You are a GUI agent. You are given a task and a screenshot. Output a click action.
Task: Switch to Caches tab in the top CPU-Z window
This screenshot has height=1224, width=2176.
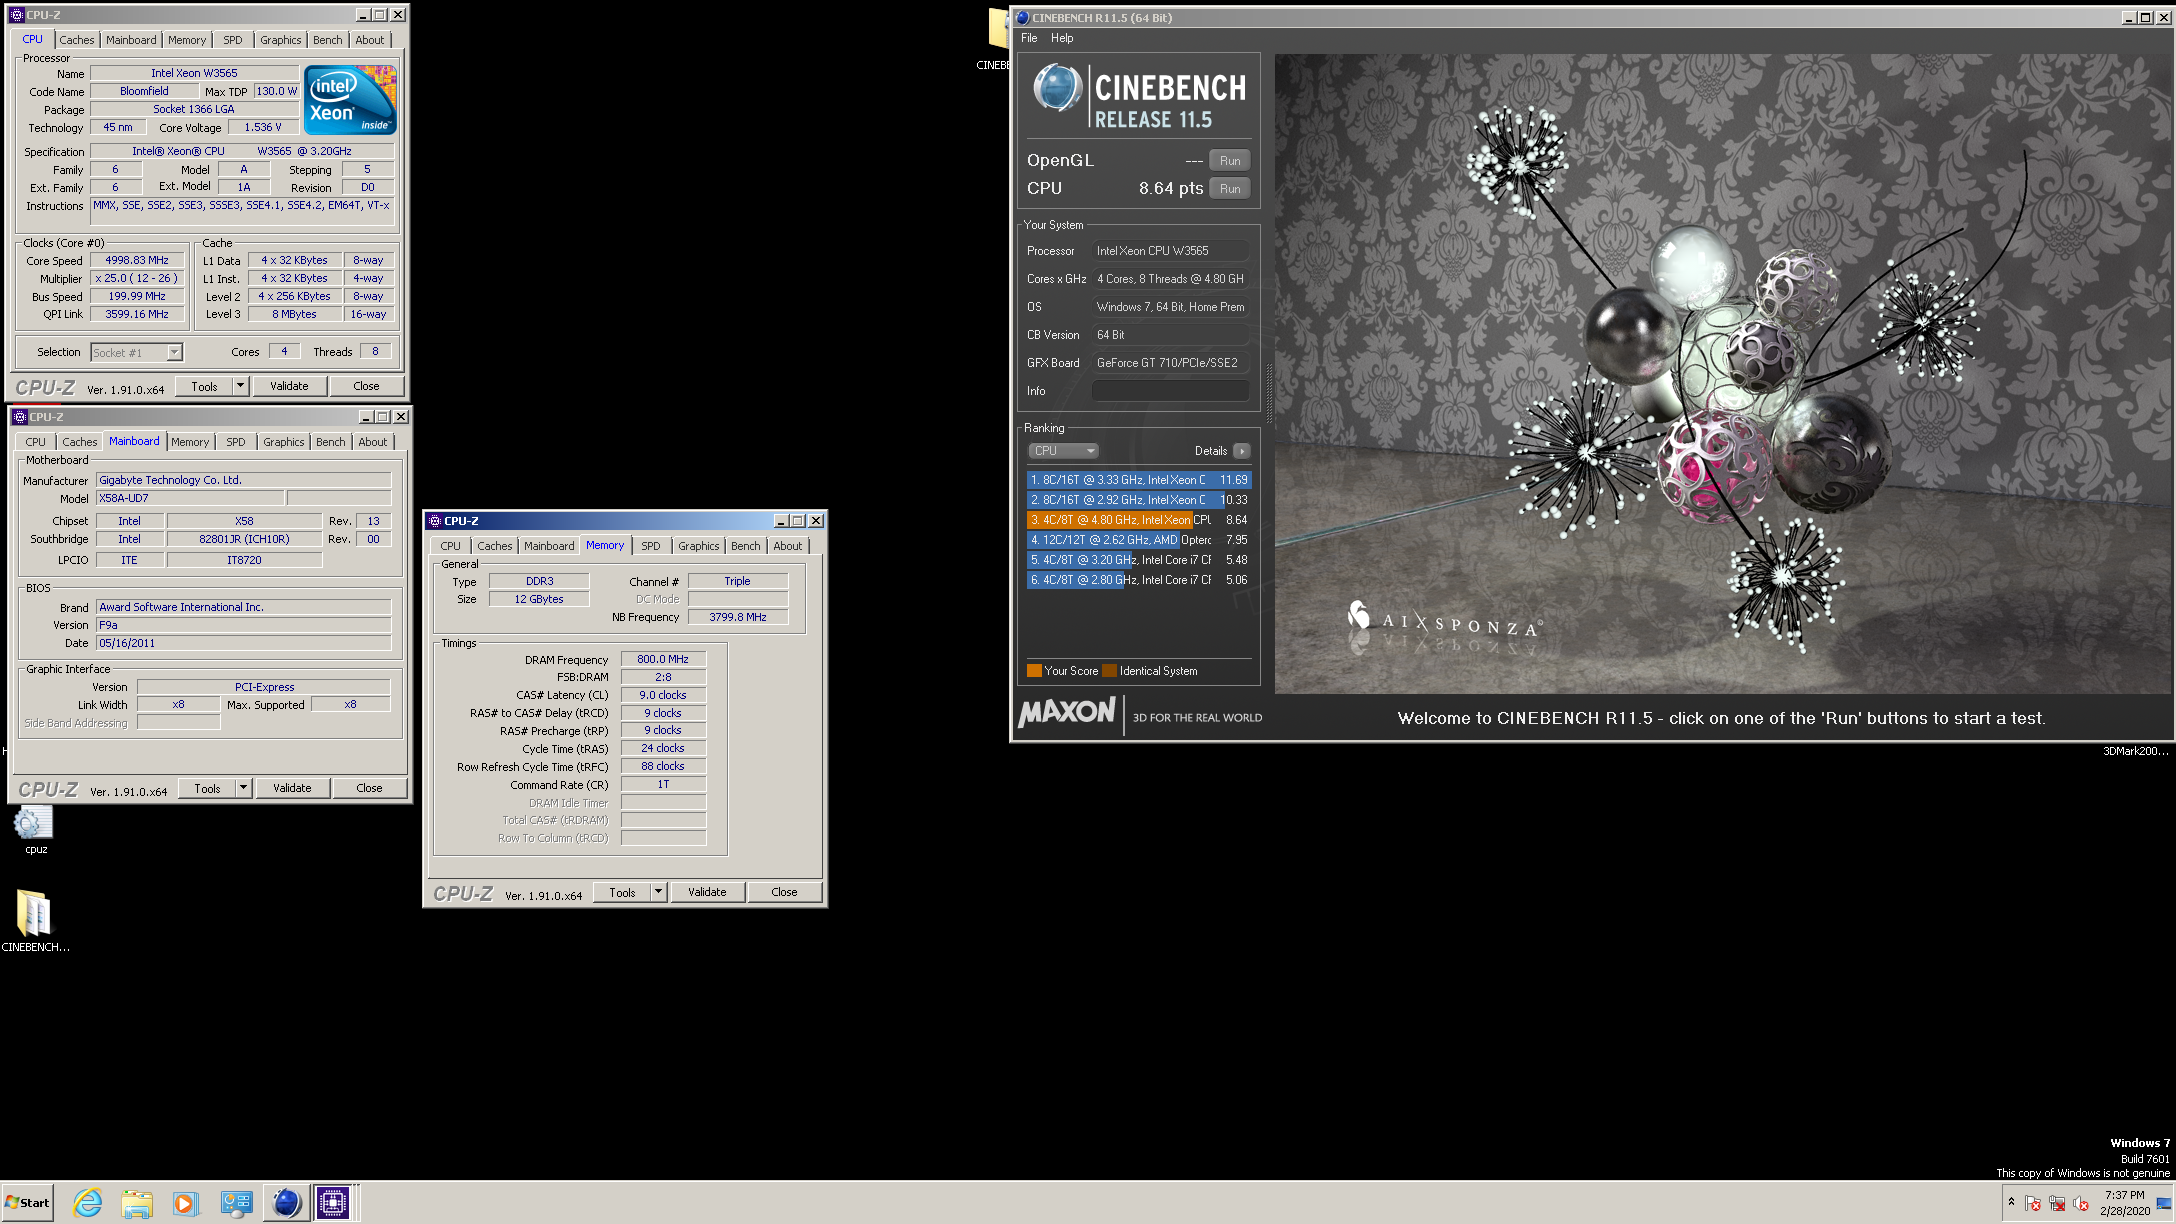pyautogui.click(x=77, y=40)
